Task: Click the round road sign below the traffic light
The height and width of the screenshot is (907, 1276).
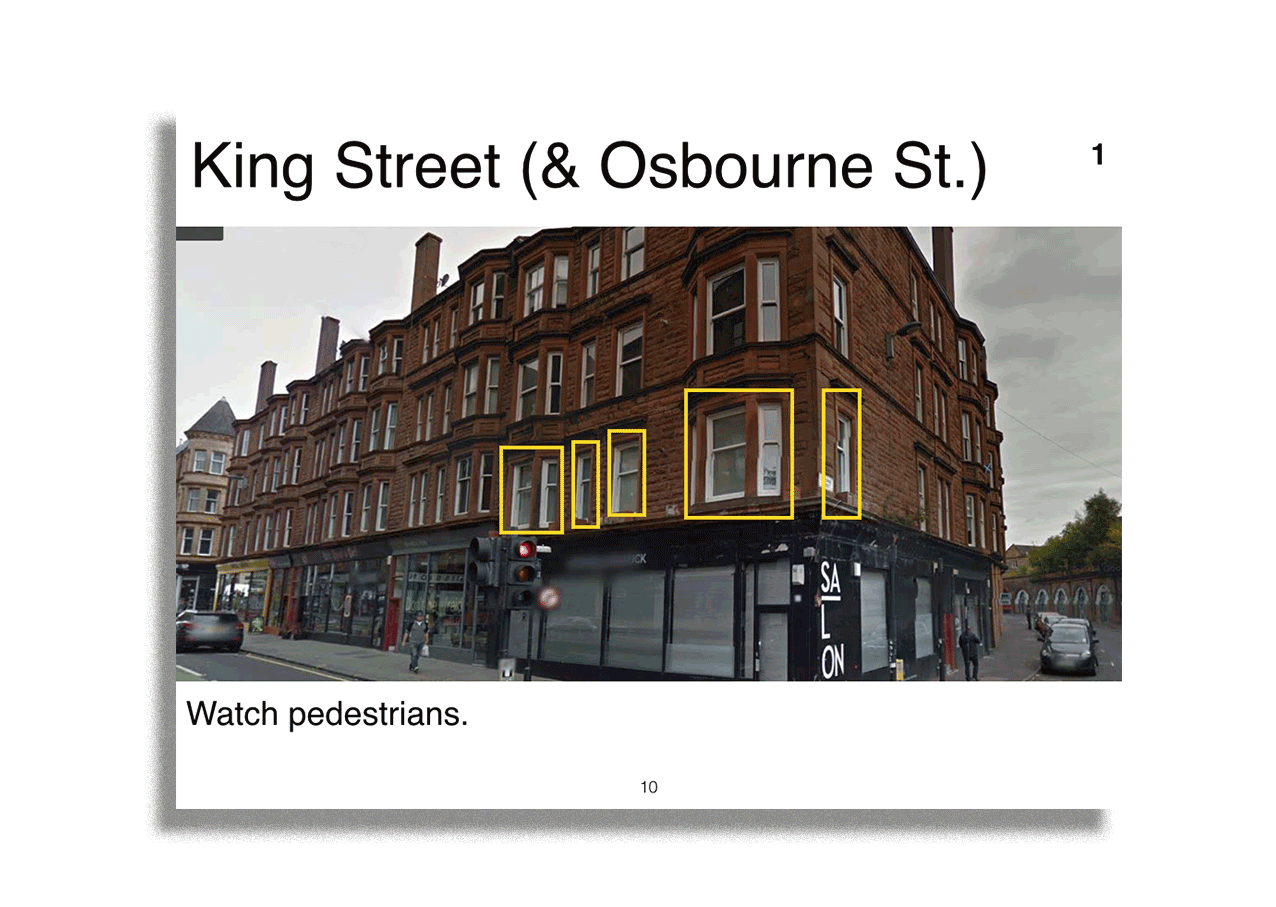Action: coord(548,598)
